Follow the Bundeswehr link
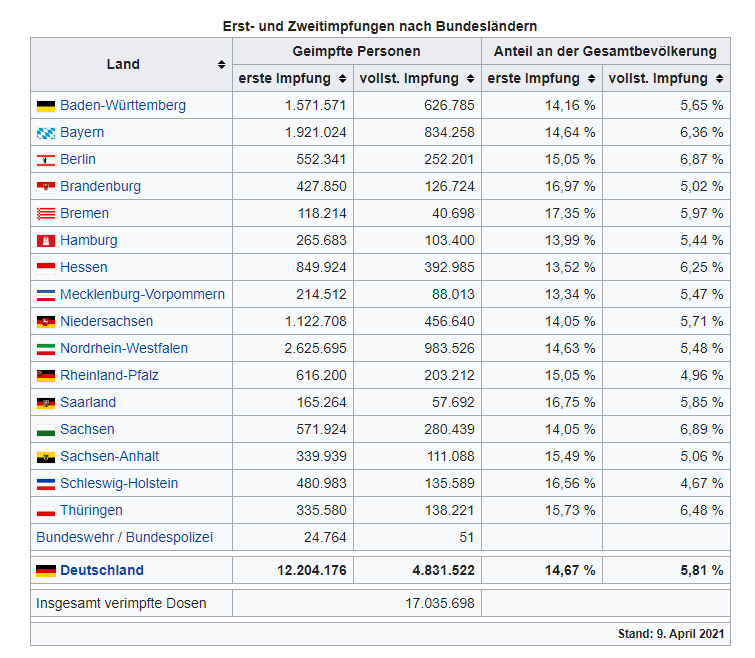Screen dimensions: 755x658 point(74,537)
